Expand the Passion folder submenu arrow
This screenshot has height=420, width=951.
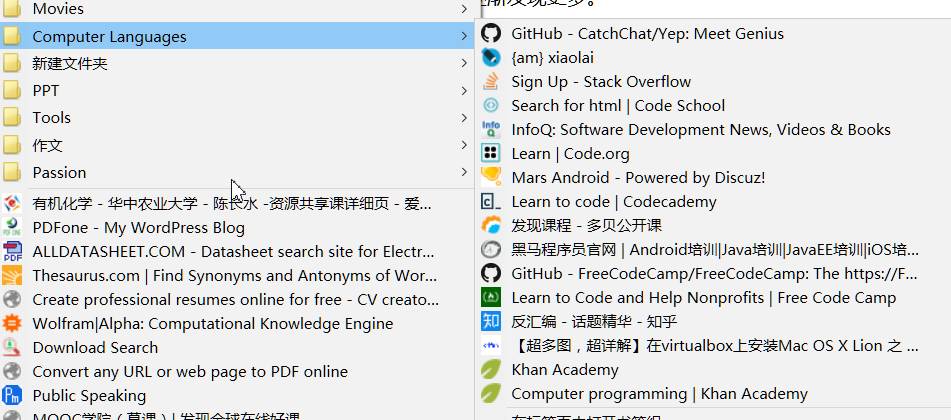[x=464, y=172]
